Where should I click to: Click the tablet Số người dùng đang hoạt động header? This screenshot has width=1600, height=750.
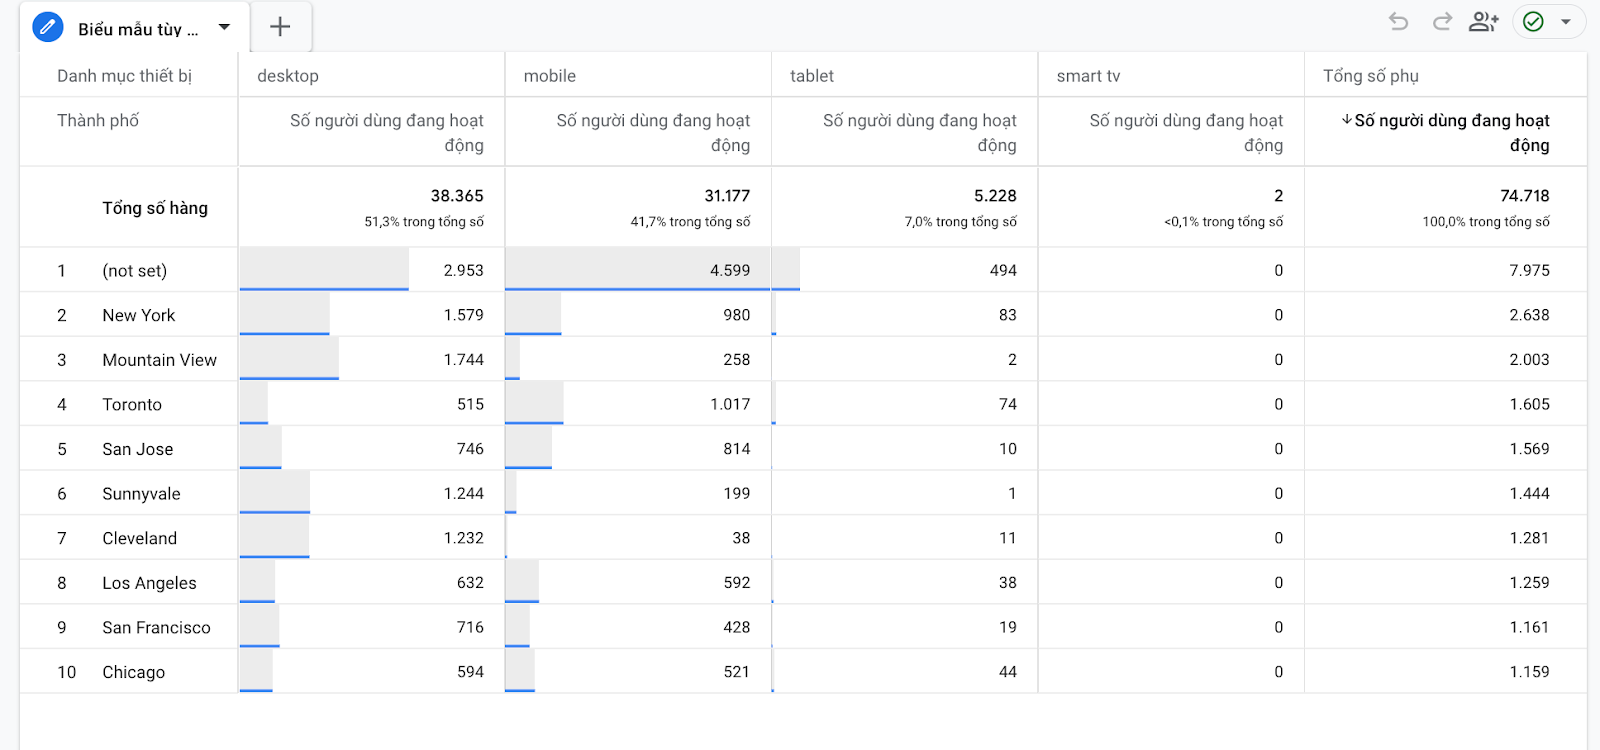pyautogui.click(x=920, y=132)
